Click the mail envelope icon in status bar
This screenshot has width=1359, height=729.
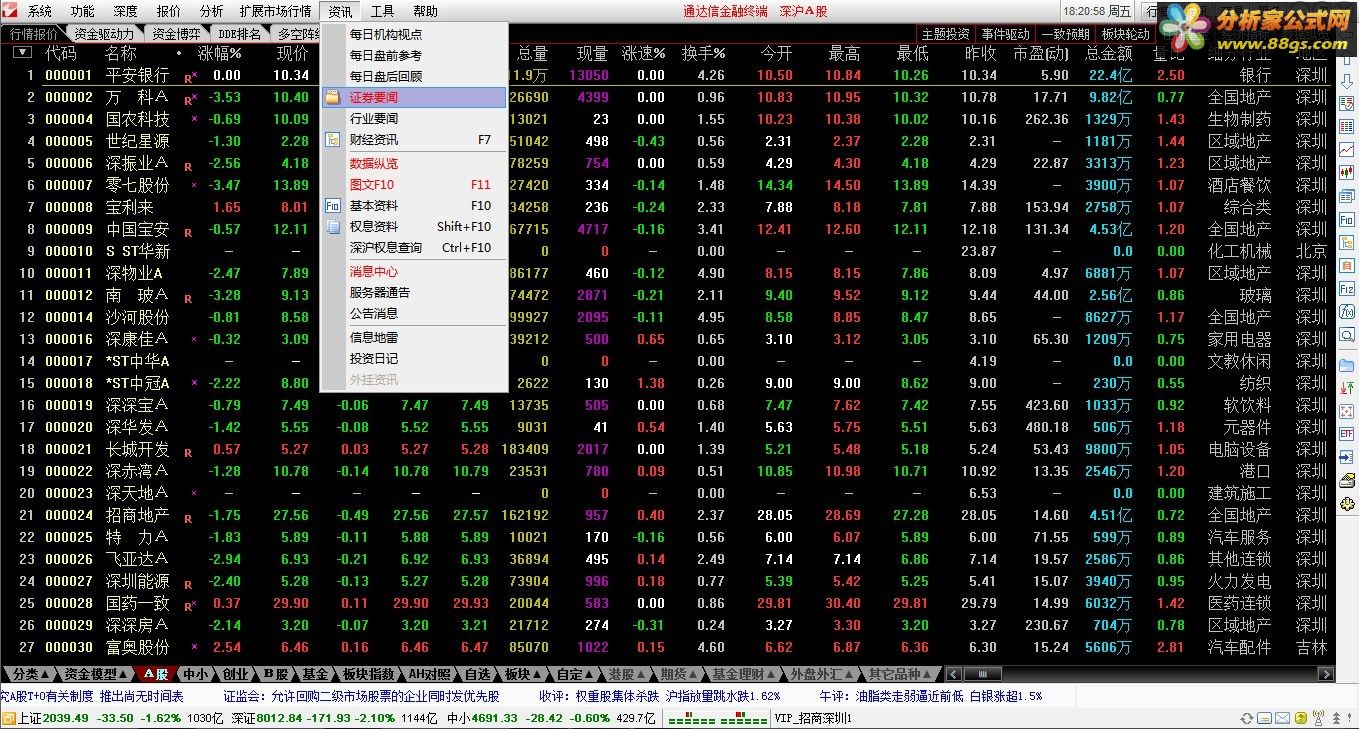[1284, 718]
